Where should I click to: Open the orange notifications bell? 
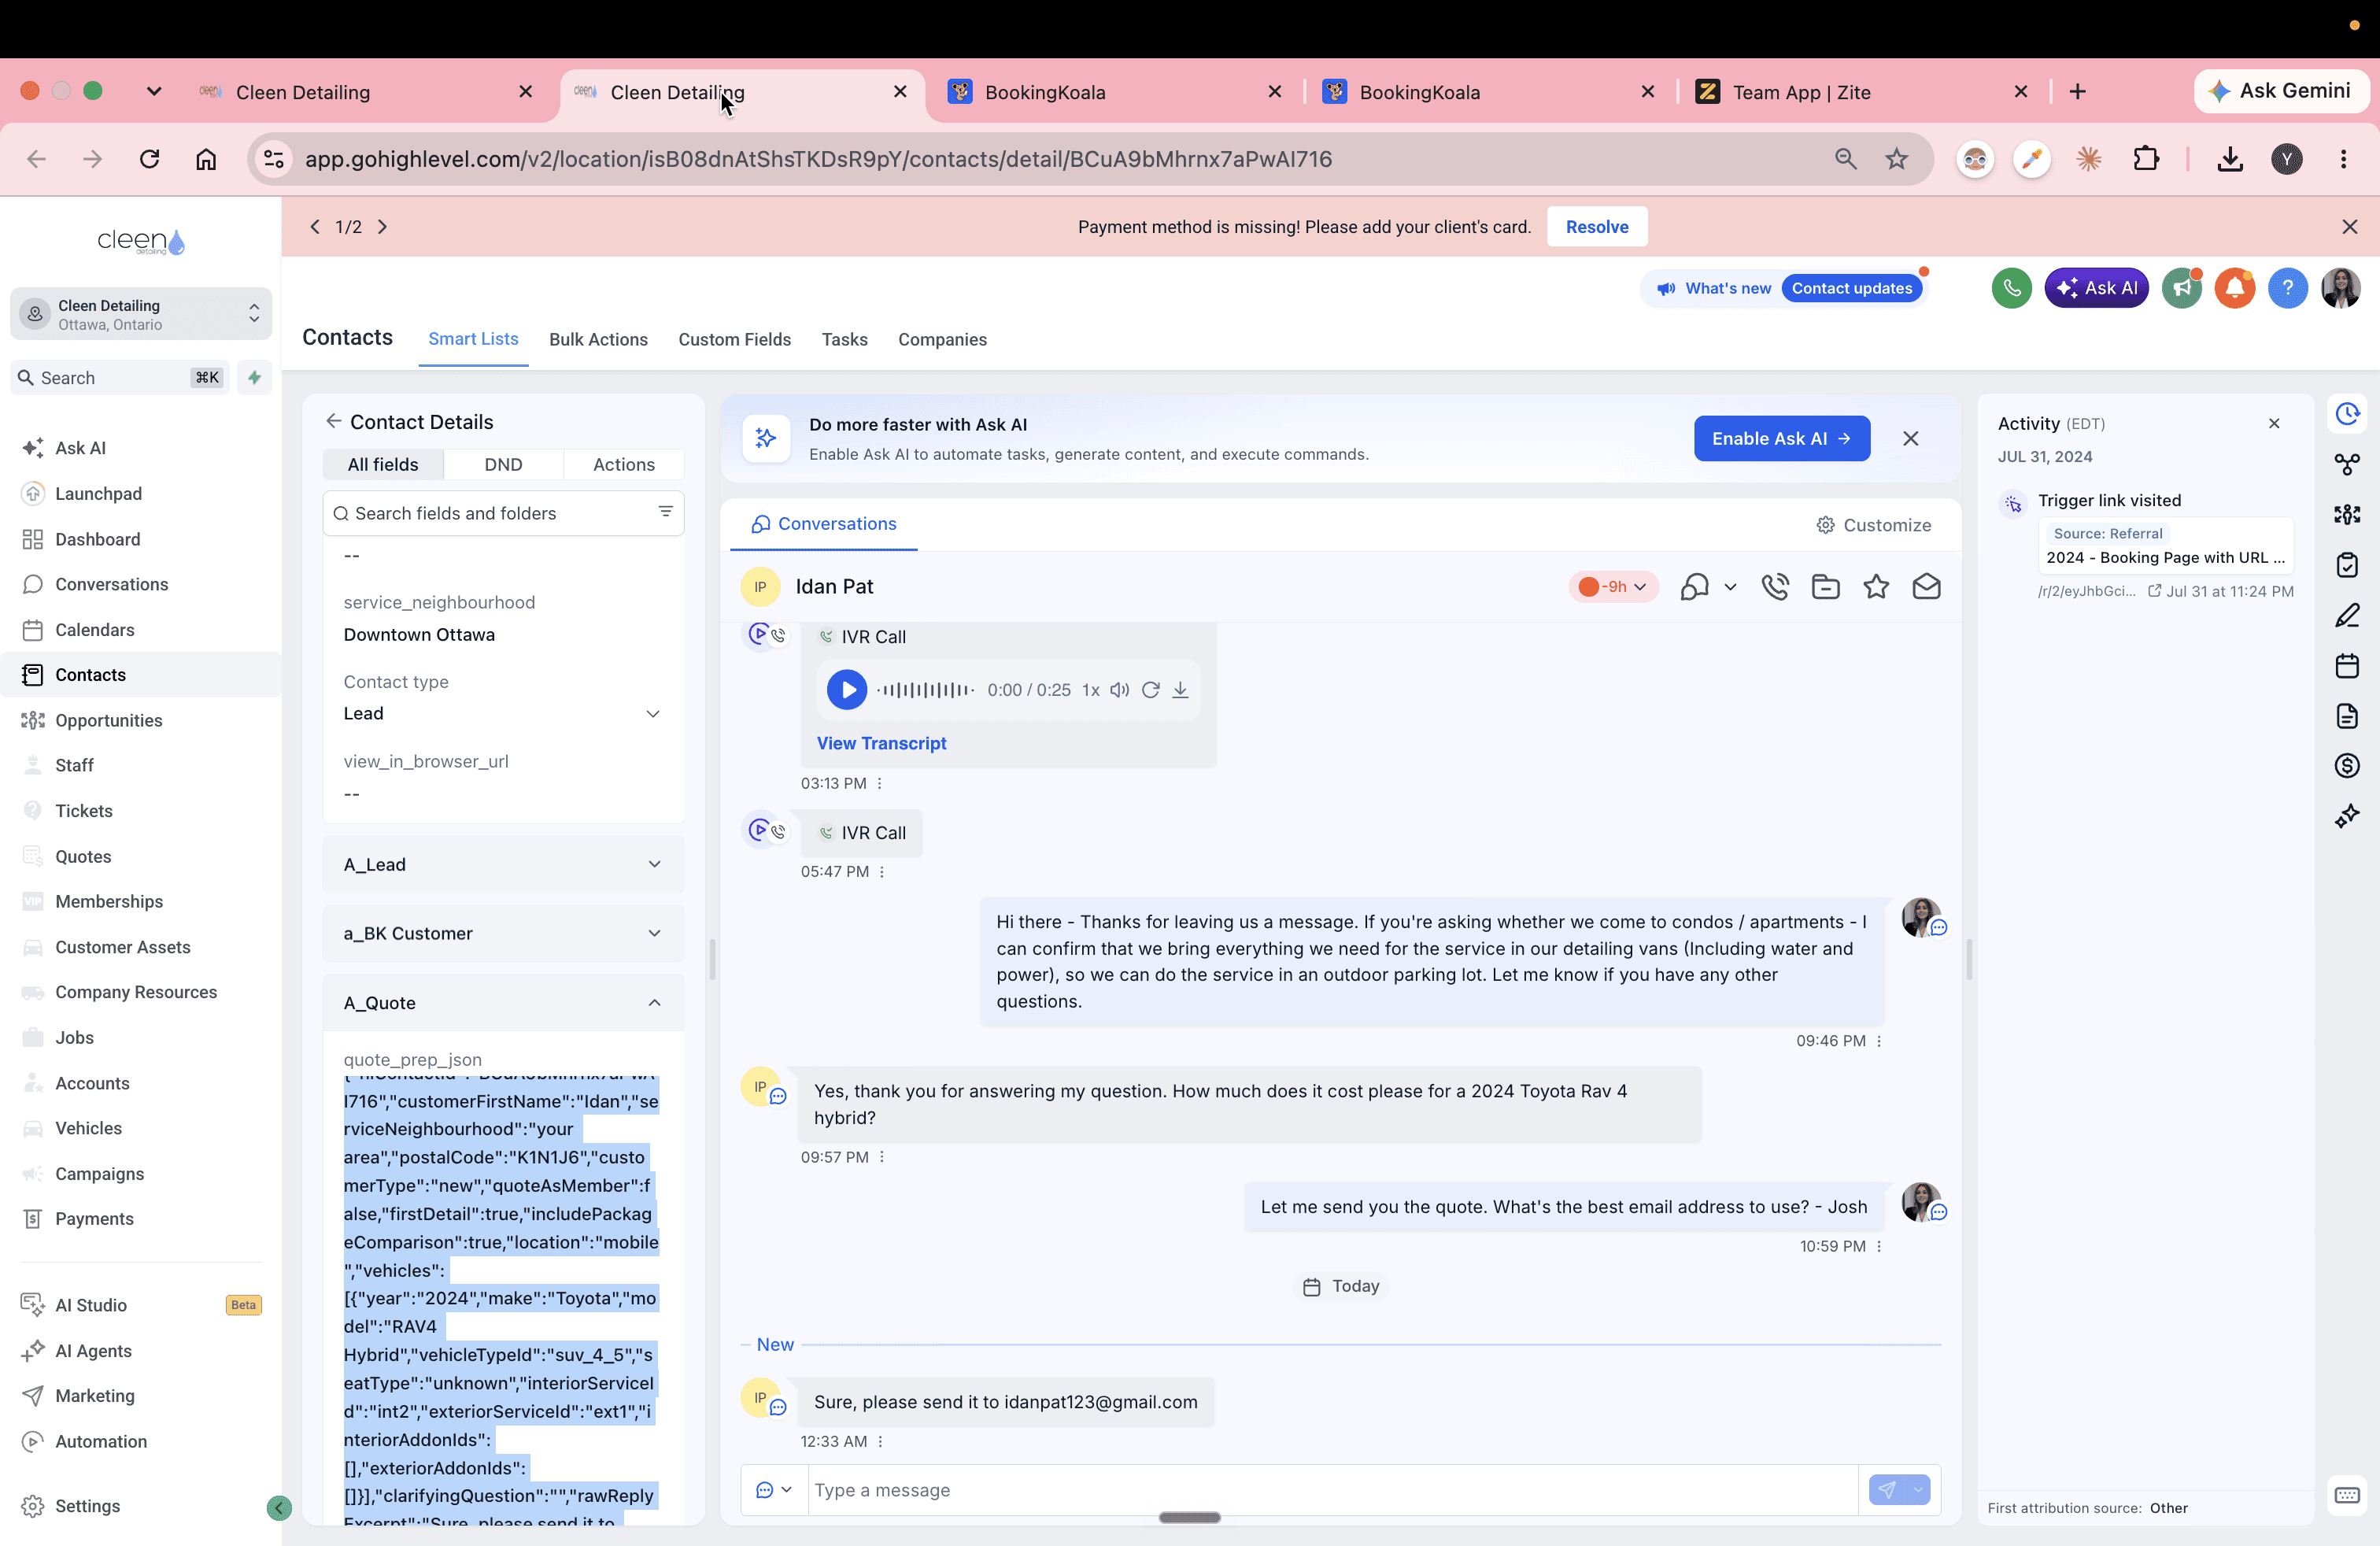point(2234,288)
